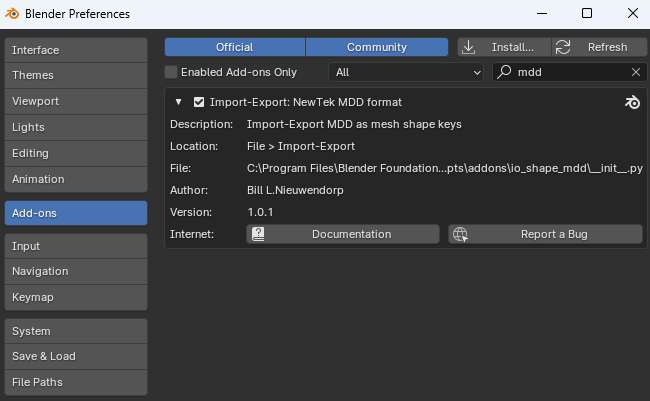Viewport: 650px width, 401px height.
Task: Open the Input preferences section
Action: coord(76,246)
